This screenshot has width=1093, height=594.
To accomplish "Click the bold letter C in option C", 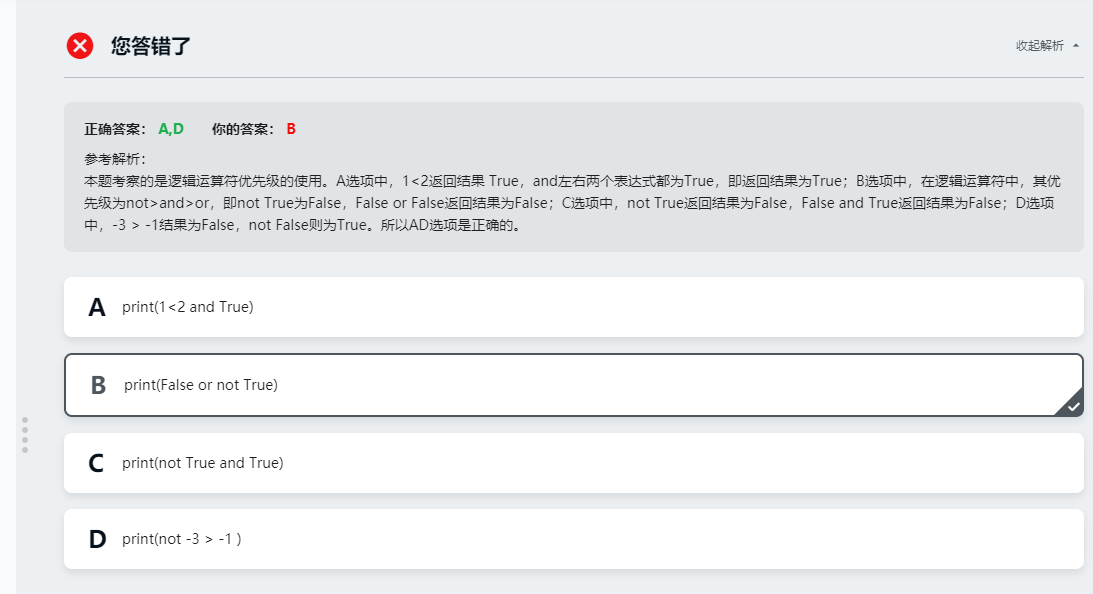I will [x=96, y=462].
